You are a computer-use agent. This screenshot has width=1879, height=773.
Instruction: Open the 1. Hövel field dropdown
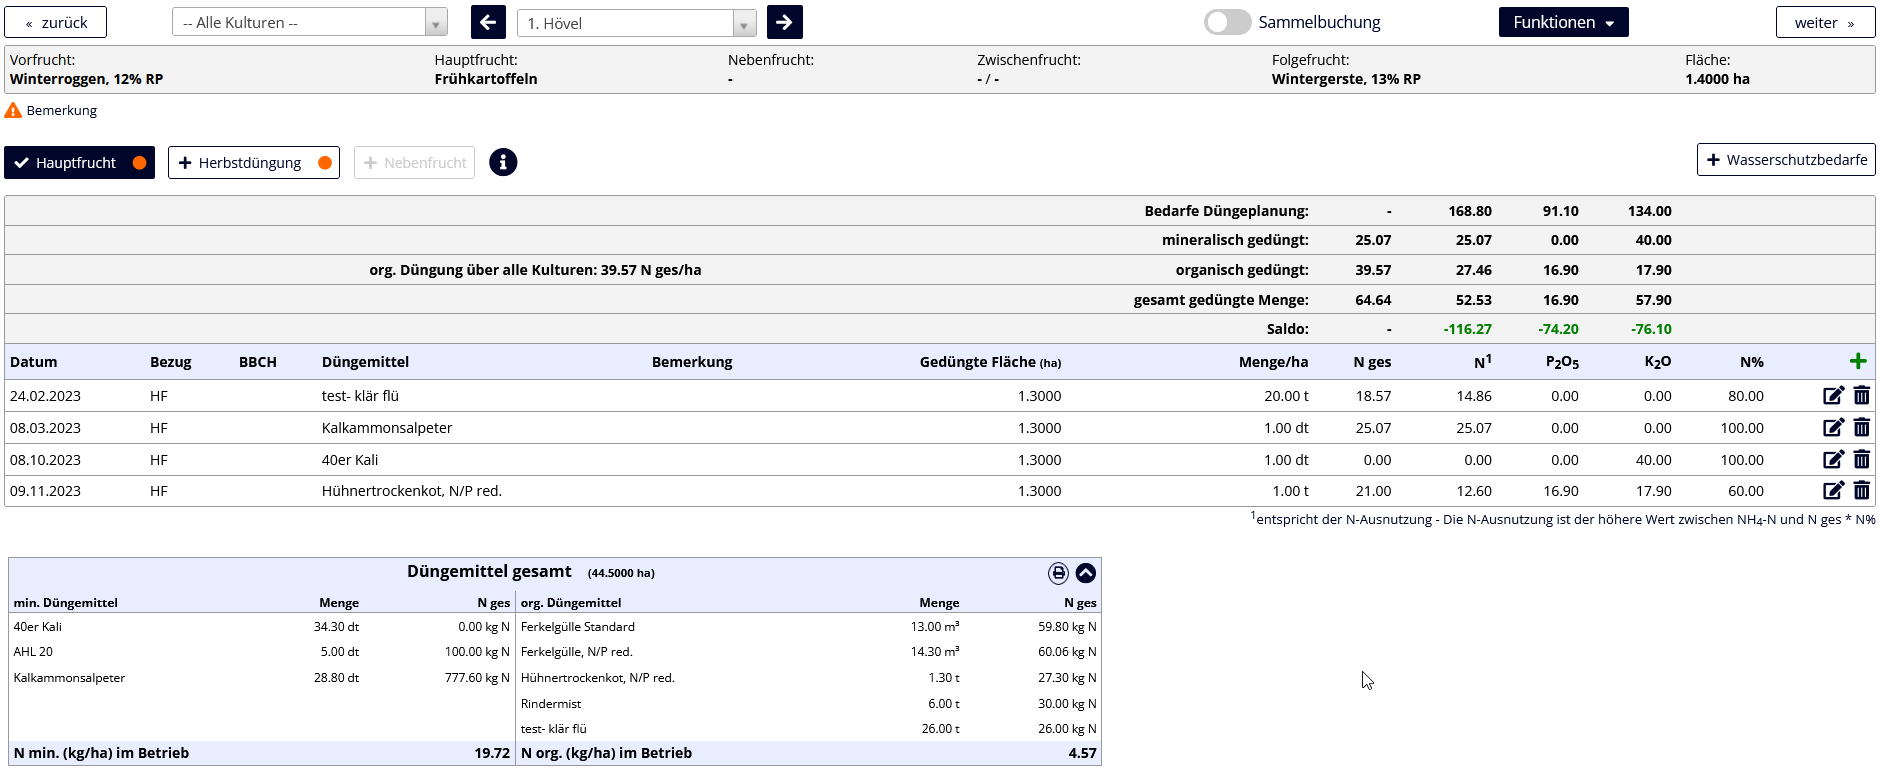click(636, 23)
